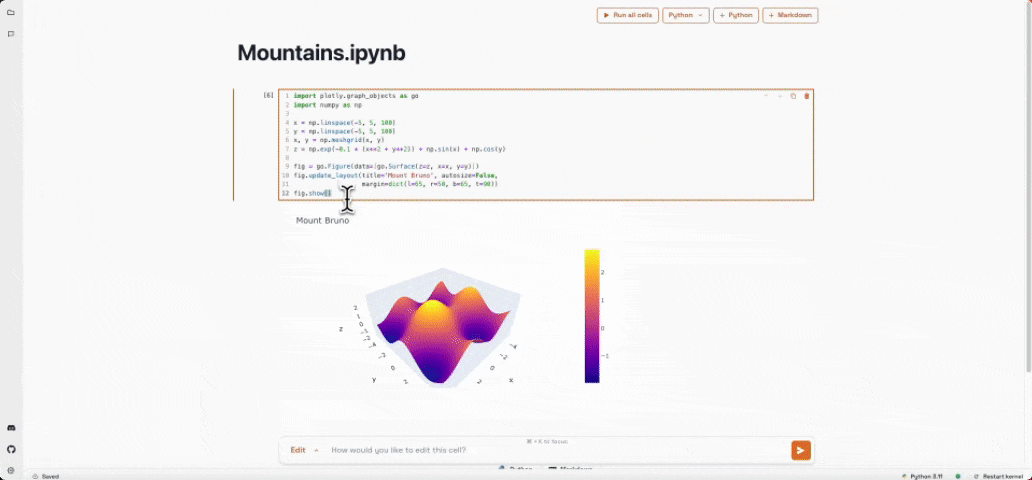The width and height of the screenshot is (1032, 480).
Task: Open the file browser folder icon
Action: click(11, 13)
